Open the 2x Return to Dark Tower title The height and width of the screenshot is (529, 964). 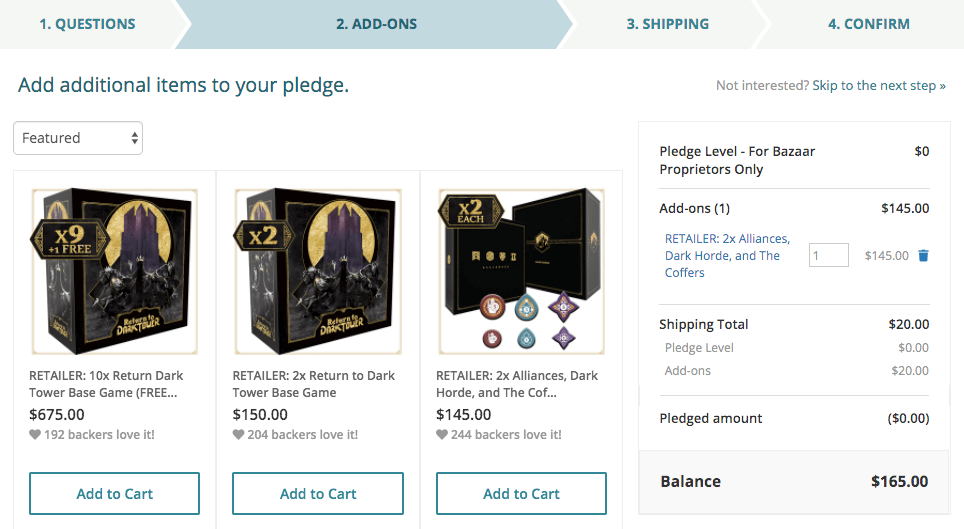coord(314,384)
